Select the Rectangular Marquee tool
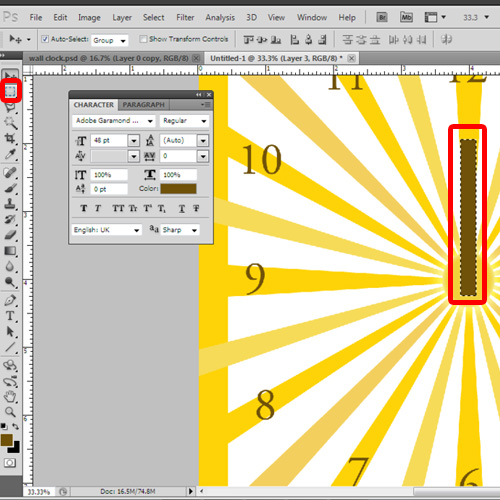500x500 pixels. [x=10, y=91]
